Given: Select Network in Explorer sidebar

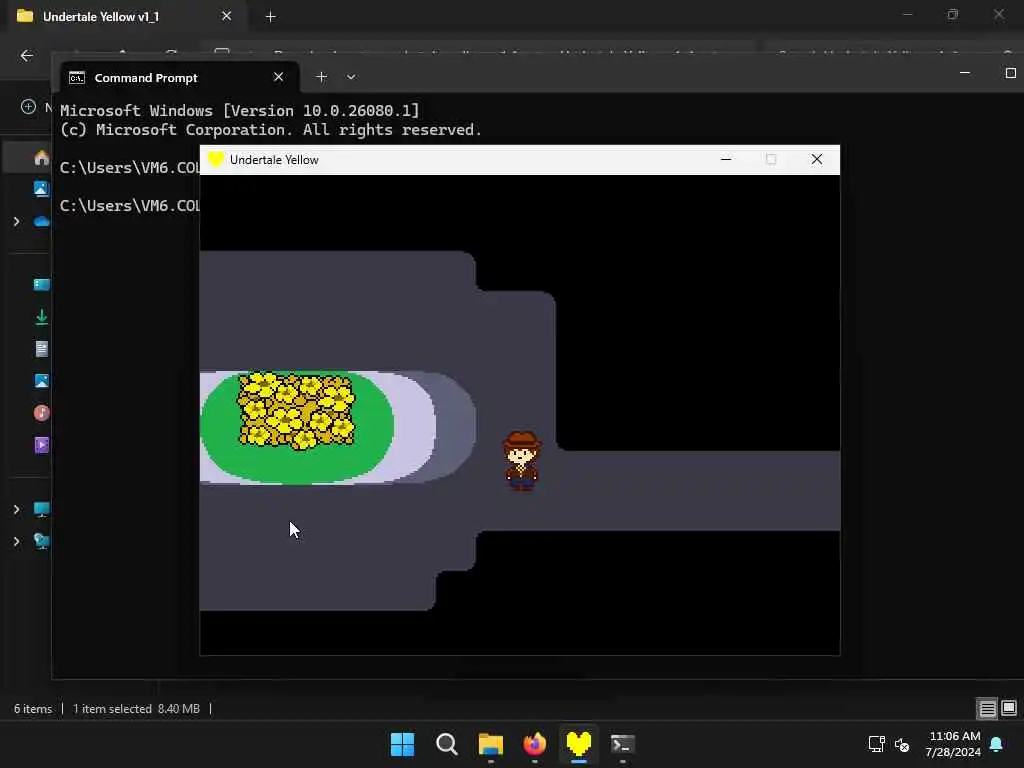Looking at the screenshot, I should tap(41, 541).
